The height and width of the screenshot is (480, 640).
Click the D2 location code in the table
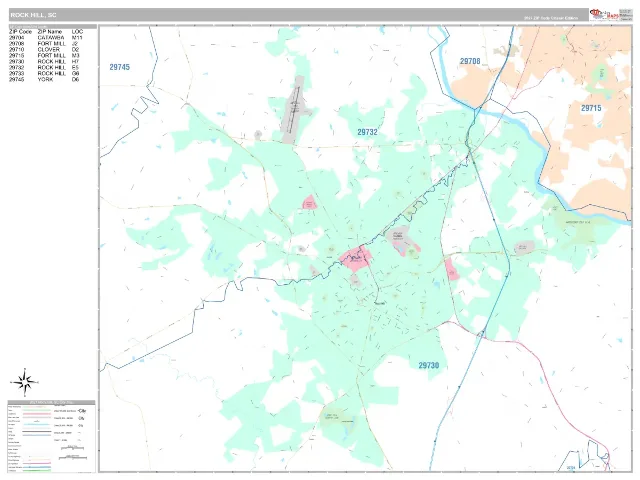(75, 49)
